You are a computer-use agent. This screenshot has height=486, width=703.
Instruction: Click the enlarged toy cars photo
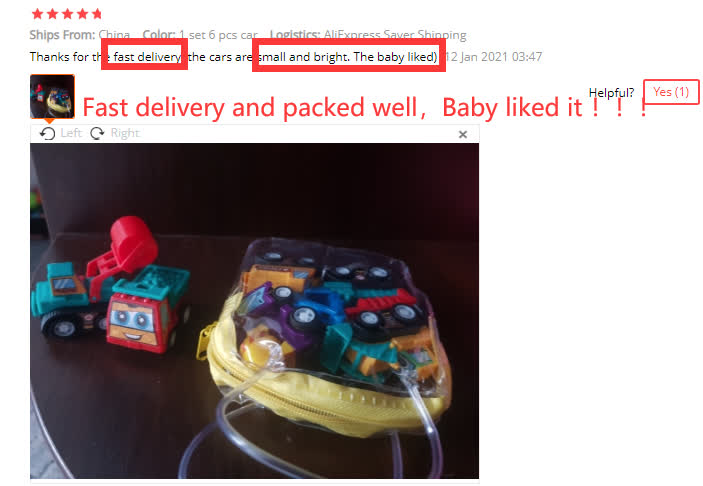click(x=254, y=311)
